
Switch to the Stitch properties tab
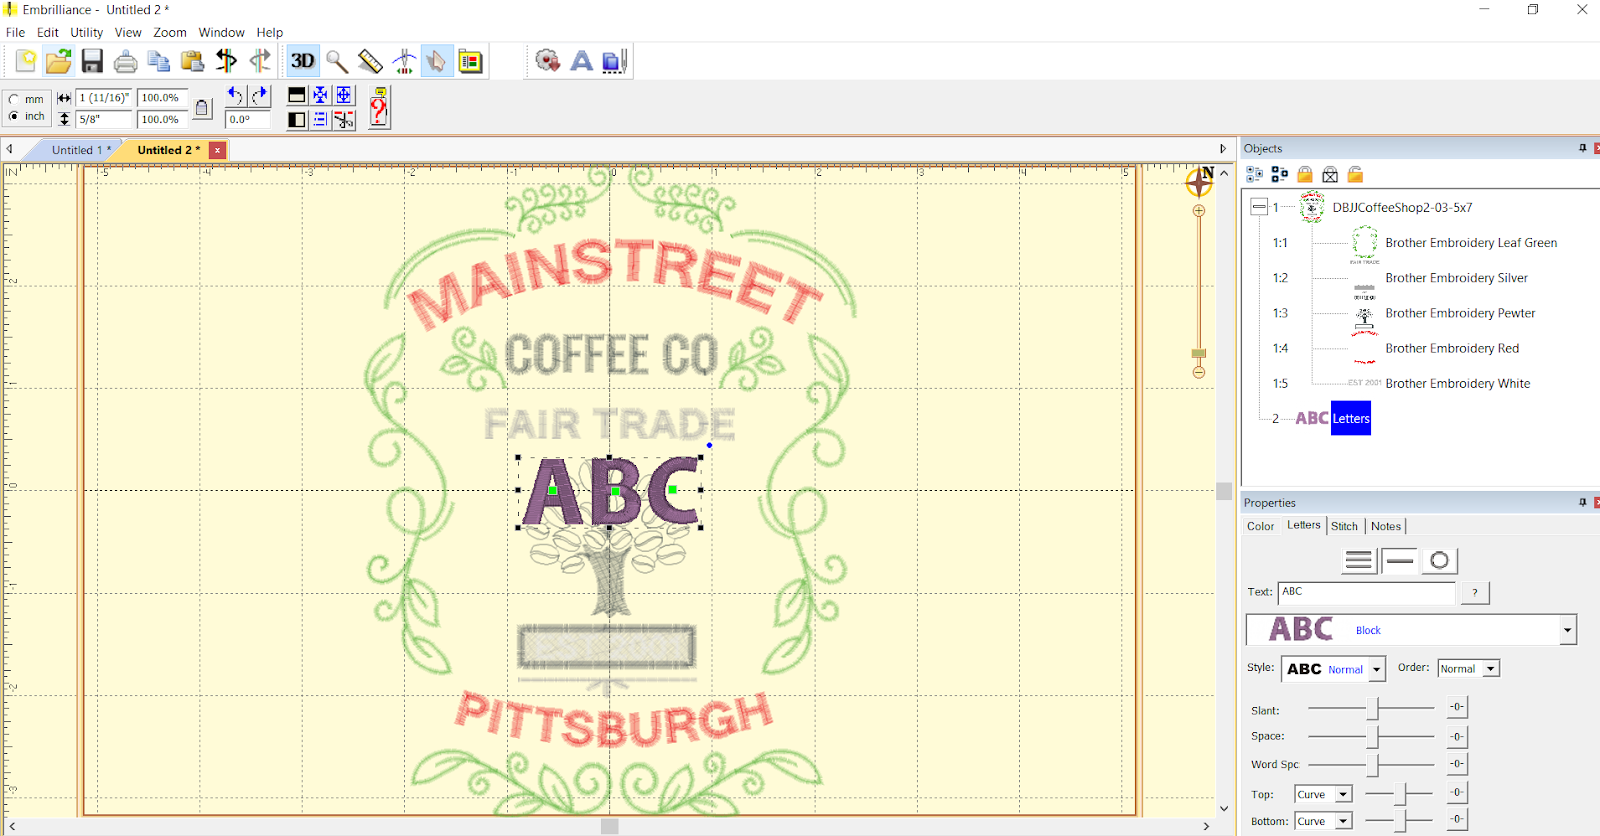click(1344, 526)
